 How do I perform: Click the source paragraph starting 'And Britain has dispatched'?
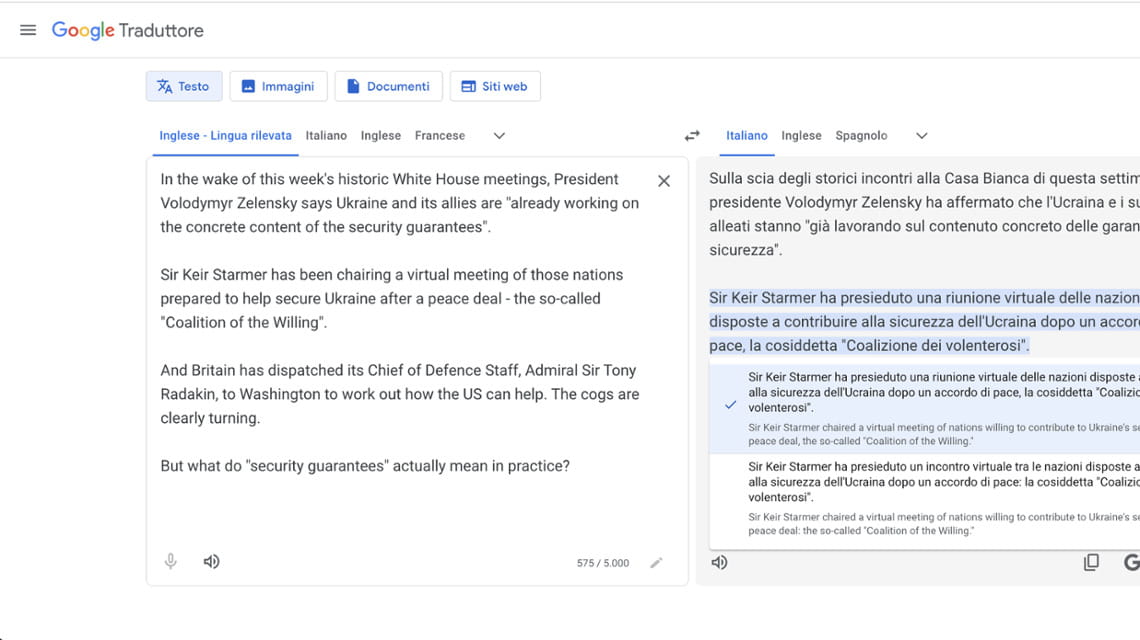400,394
